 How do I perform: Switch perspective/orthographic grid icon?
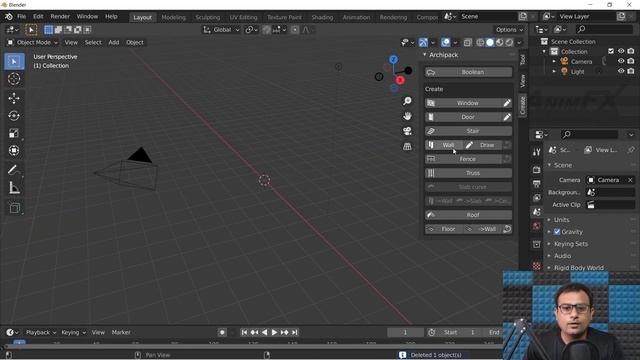(x=407, y=146)
